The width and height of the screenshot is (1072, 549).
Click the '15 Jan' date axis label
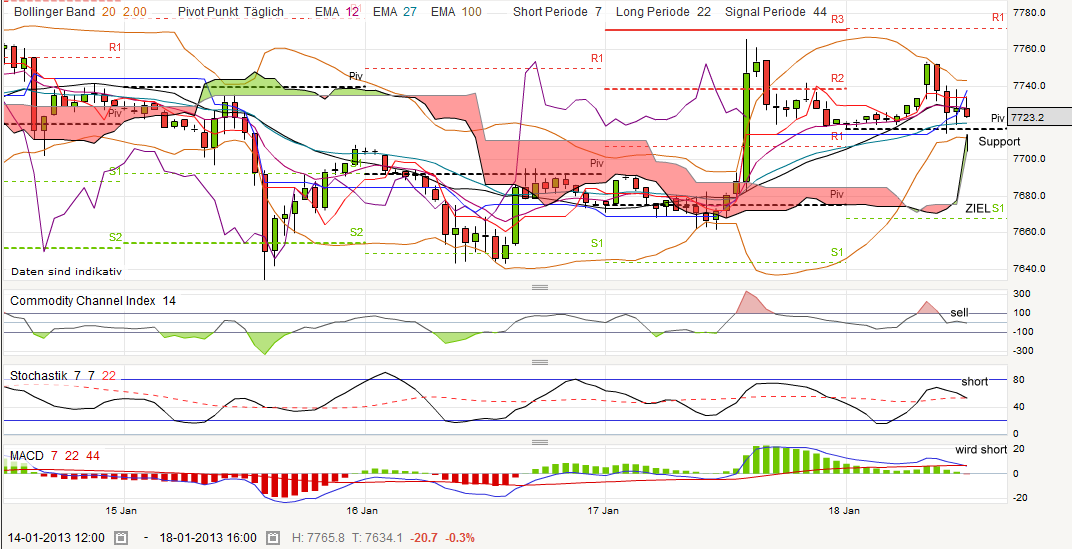pos(123,511)
